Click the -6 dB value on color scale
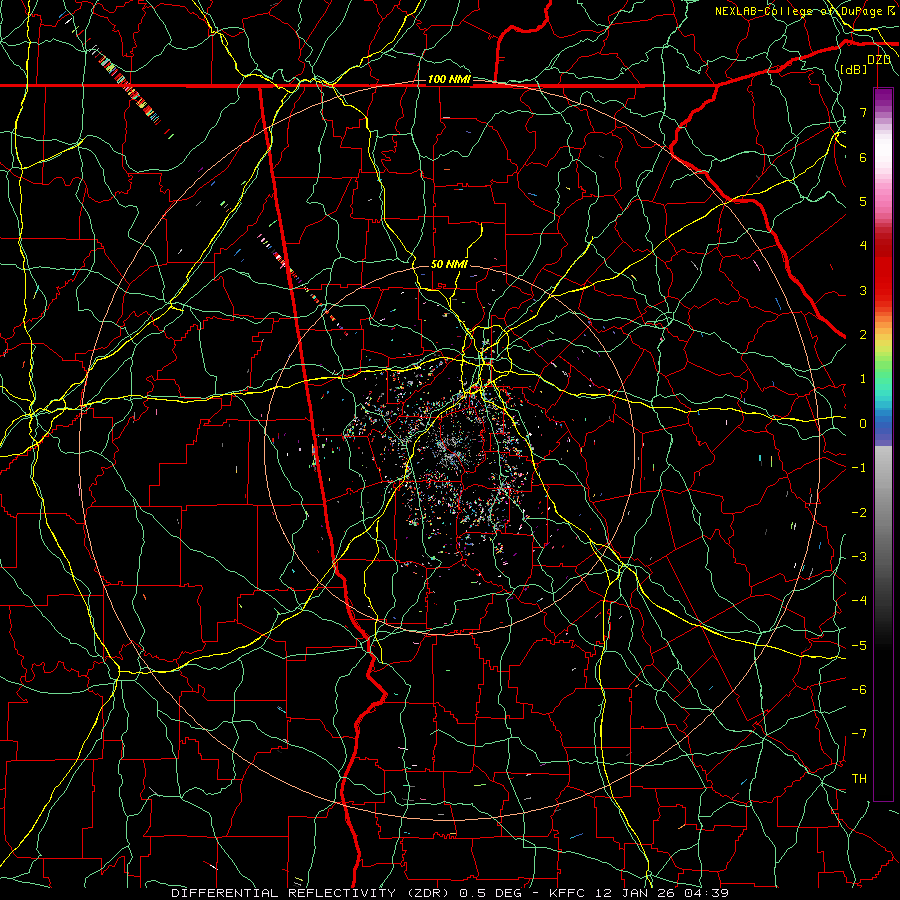 (x=859, y=690)
